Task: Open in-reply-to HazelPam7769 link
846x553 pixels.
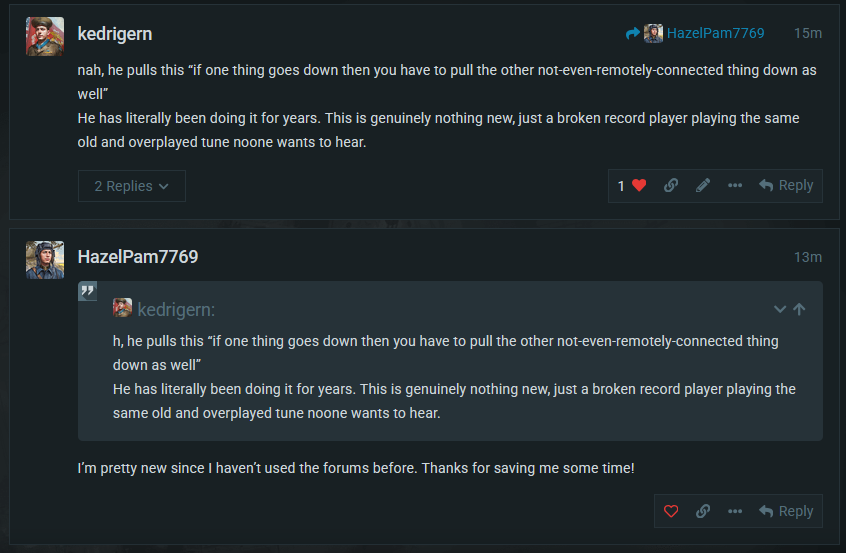Action: click(715, 33)
